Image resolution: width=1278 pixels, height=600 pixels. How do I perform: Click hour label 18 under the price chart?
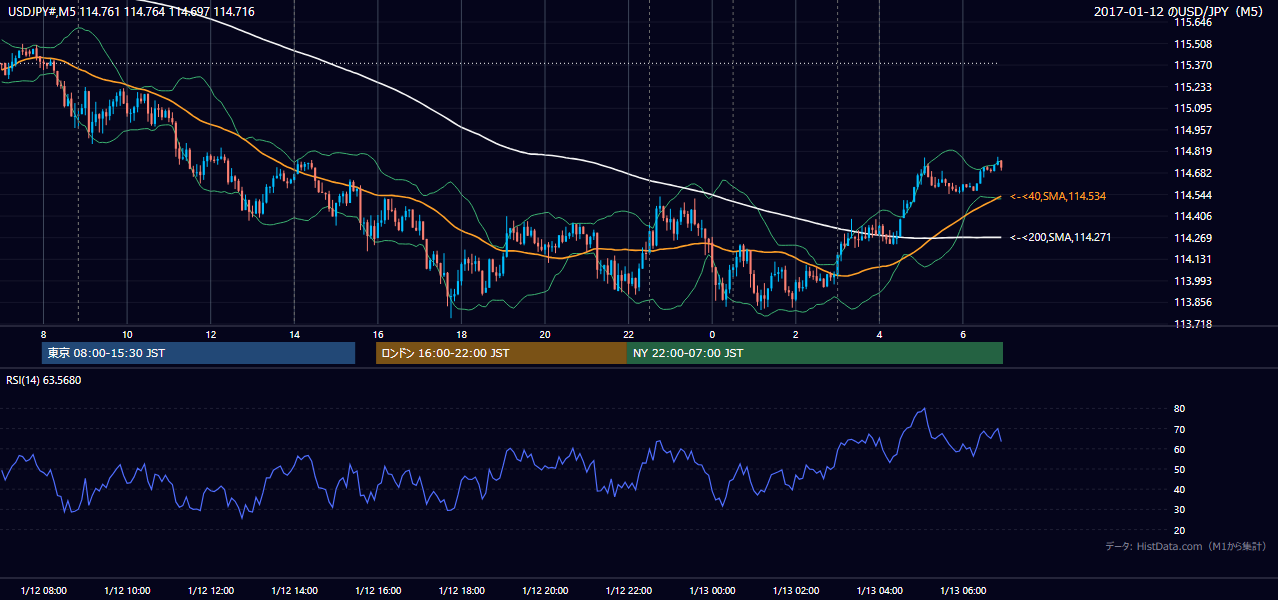461,334
